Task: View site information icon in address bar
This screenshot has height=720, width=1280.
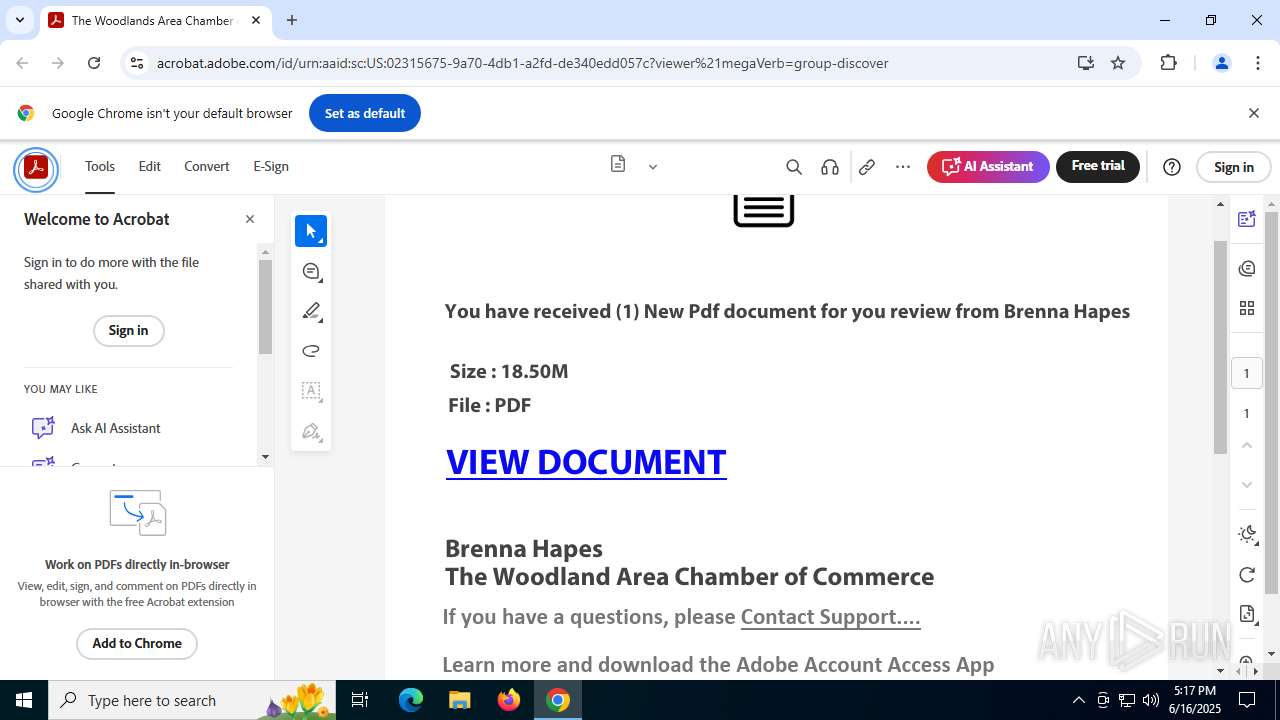Action: pyautogui.click(x=137, y=63)
